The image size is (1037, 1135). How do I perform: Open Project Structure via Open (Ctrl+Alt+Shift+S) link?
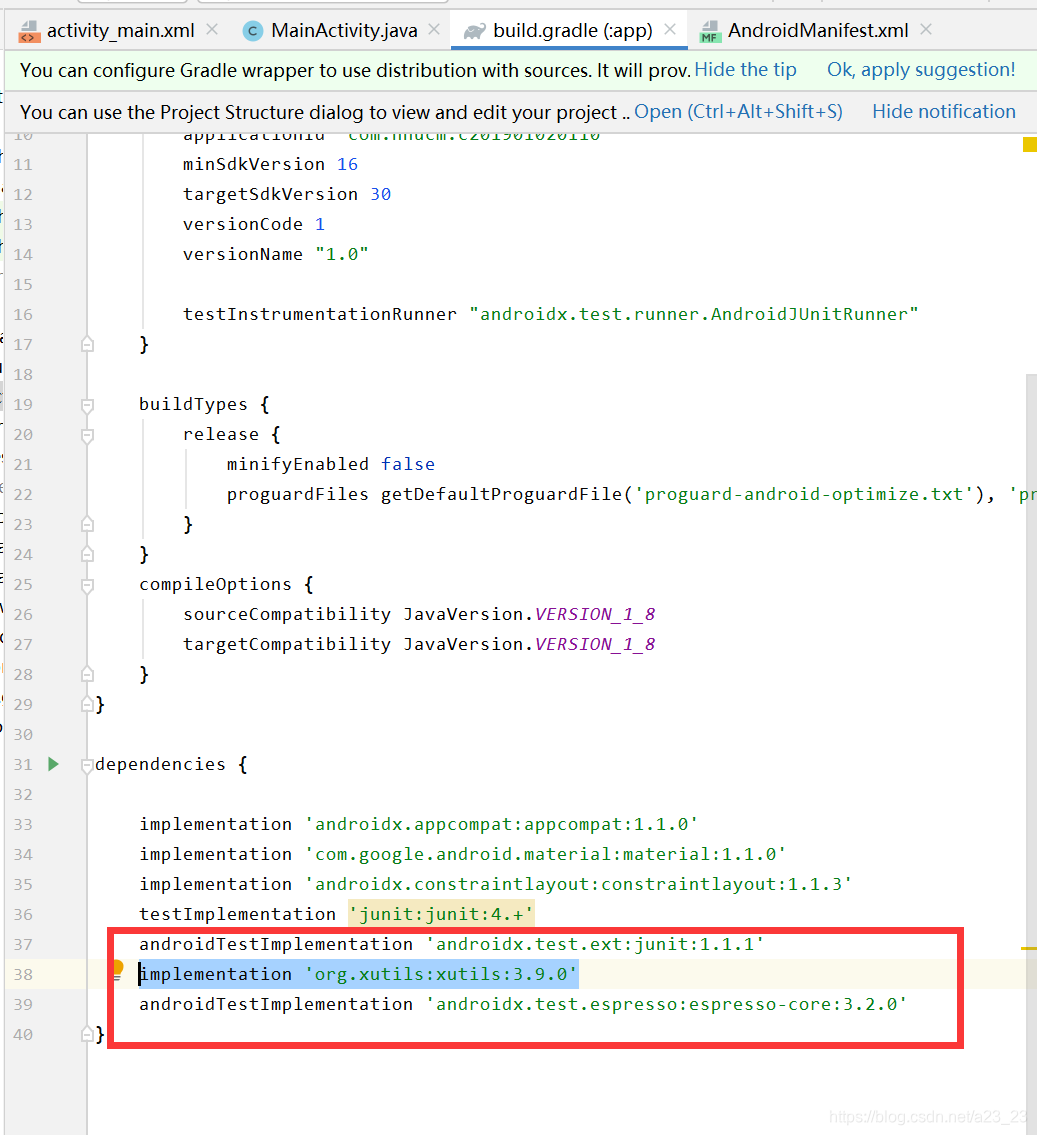(x=738, y=111)
